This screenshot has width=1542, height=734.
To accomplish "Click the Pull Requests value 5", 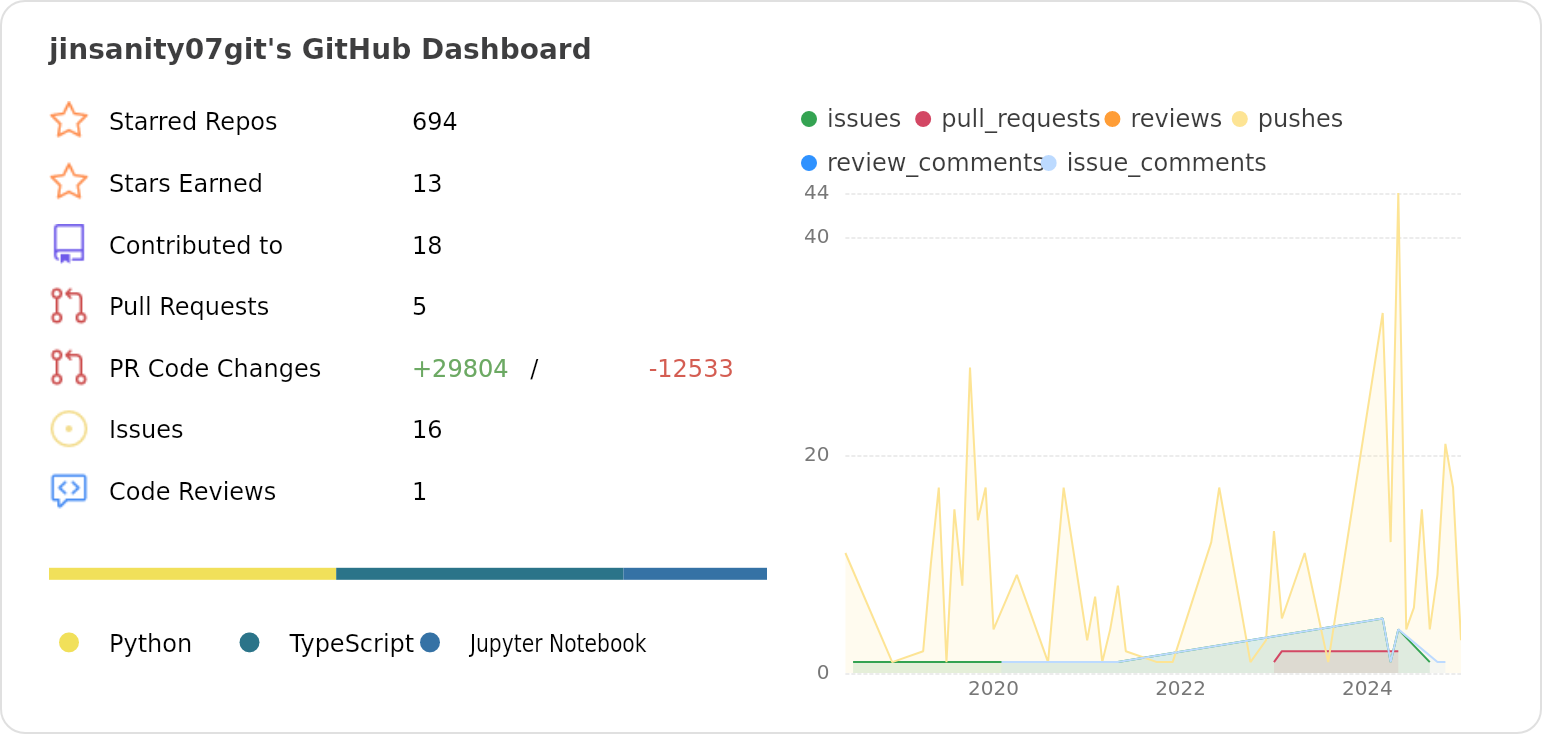I will (420, 307).
